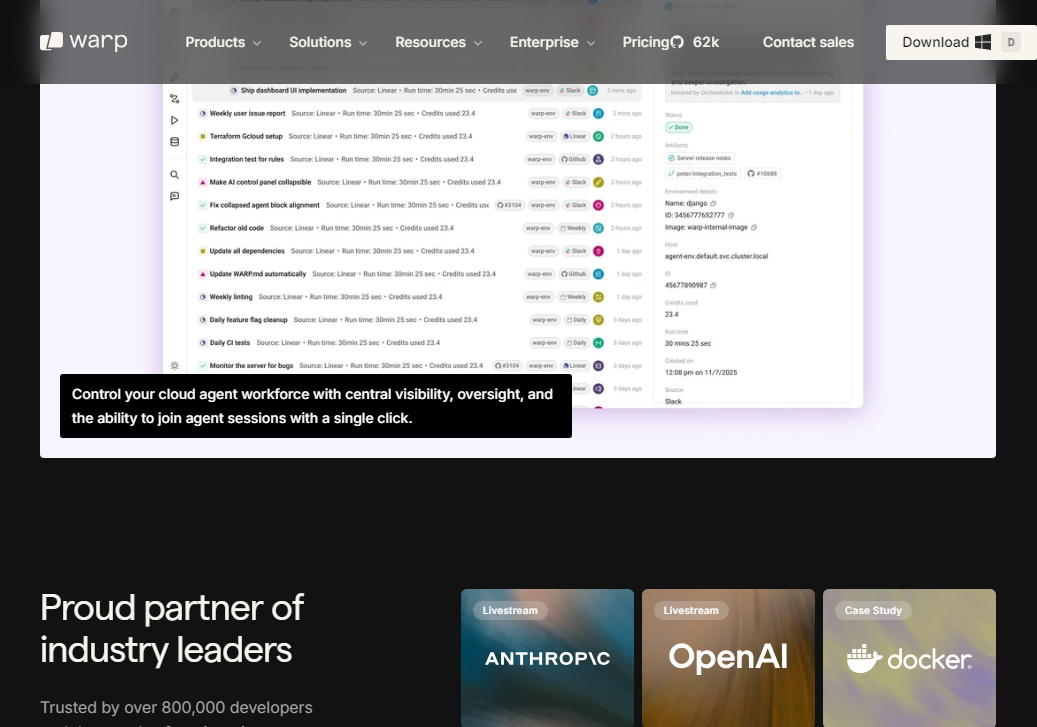The image size is (1037, 727).
Task: Select the Daily feature flag cleanup row
Action: (416, 320)
